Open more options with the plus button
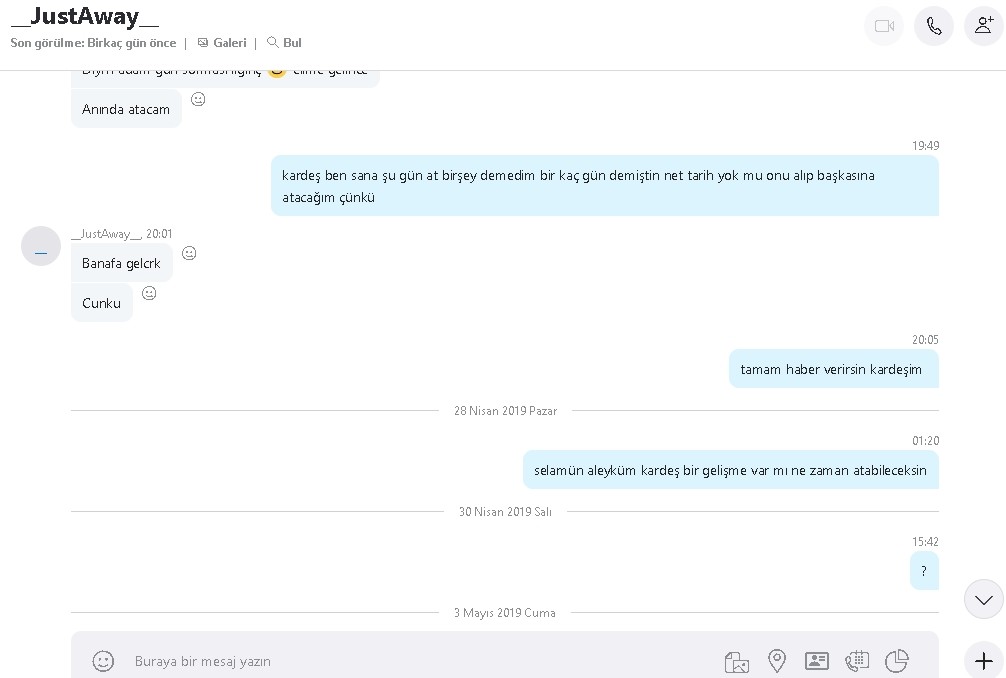This screenshot has width=1006, height=678. [x=984, y=661]
